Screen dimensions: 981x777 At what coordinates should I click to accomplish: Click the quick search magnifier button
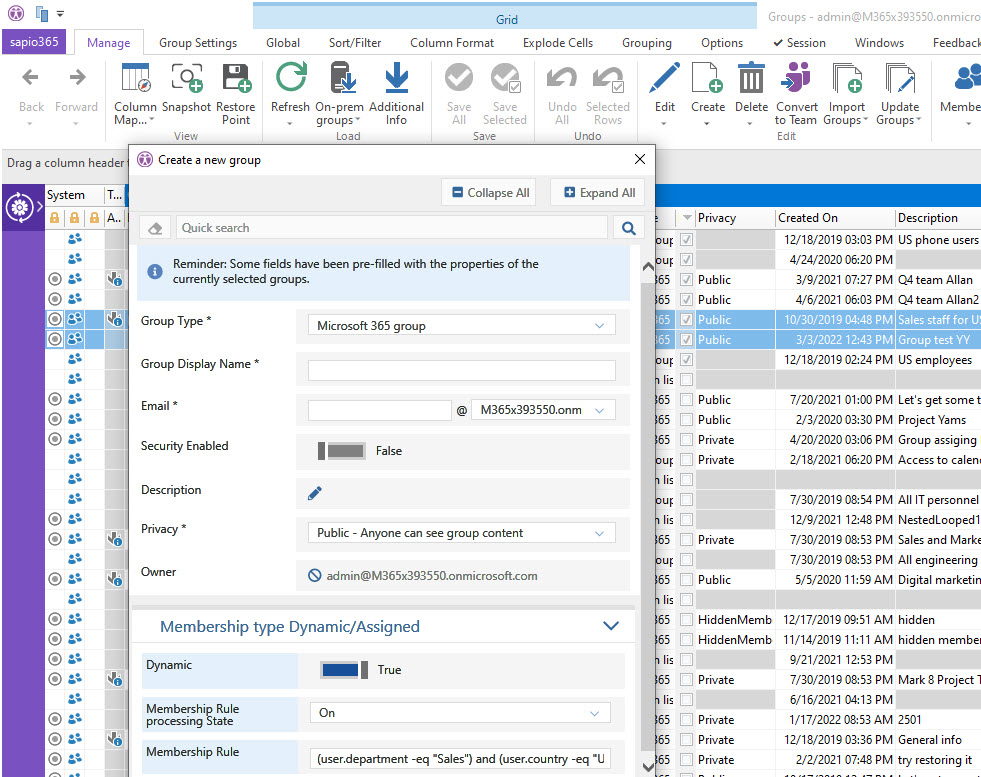(x=629, y=228)
